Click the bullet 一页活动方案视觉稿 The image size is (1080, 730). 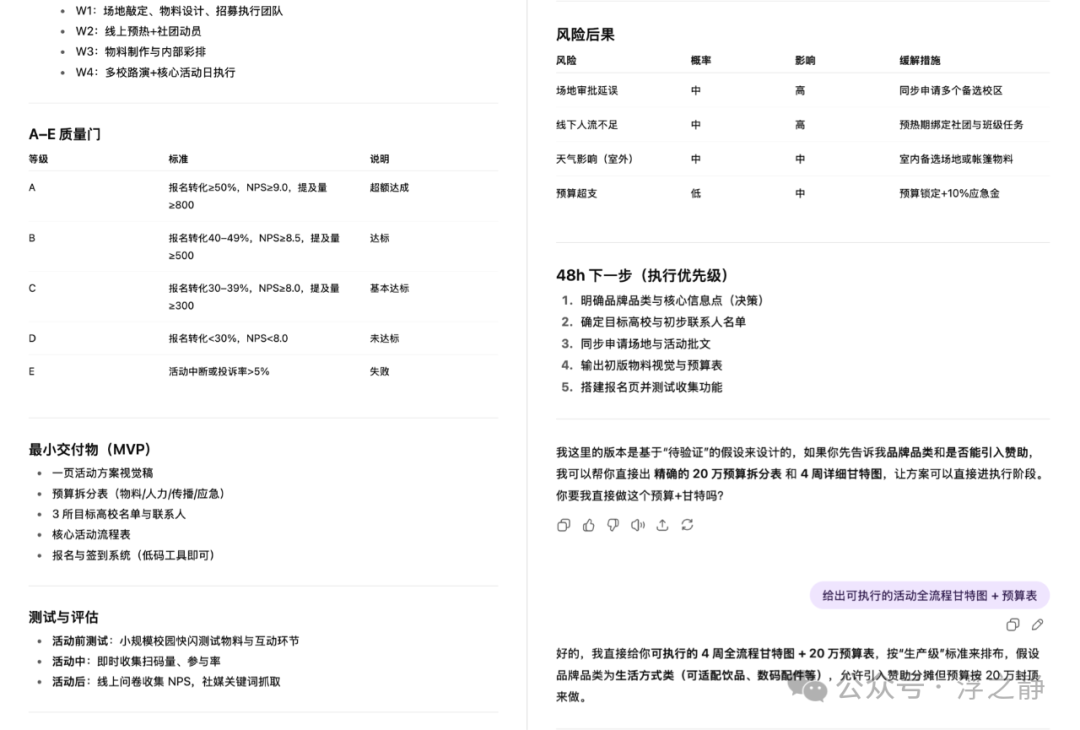click(x=103, y=473)
